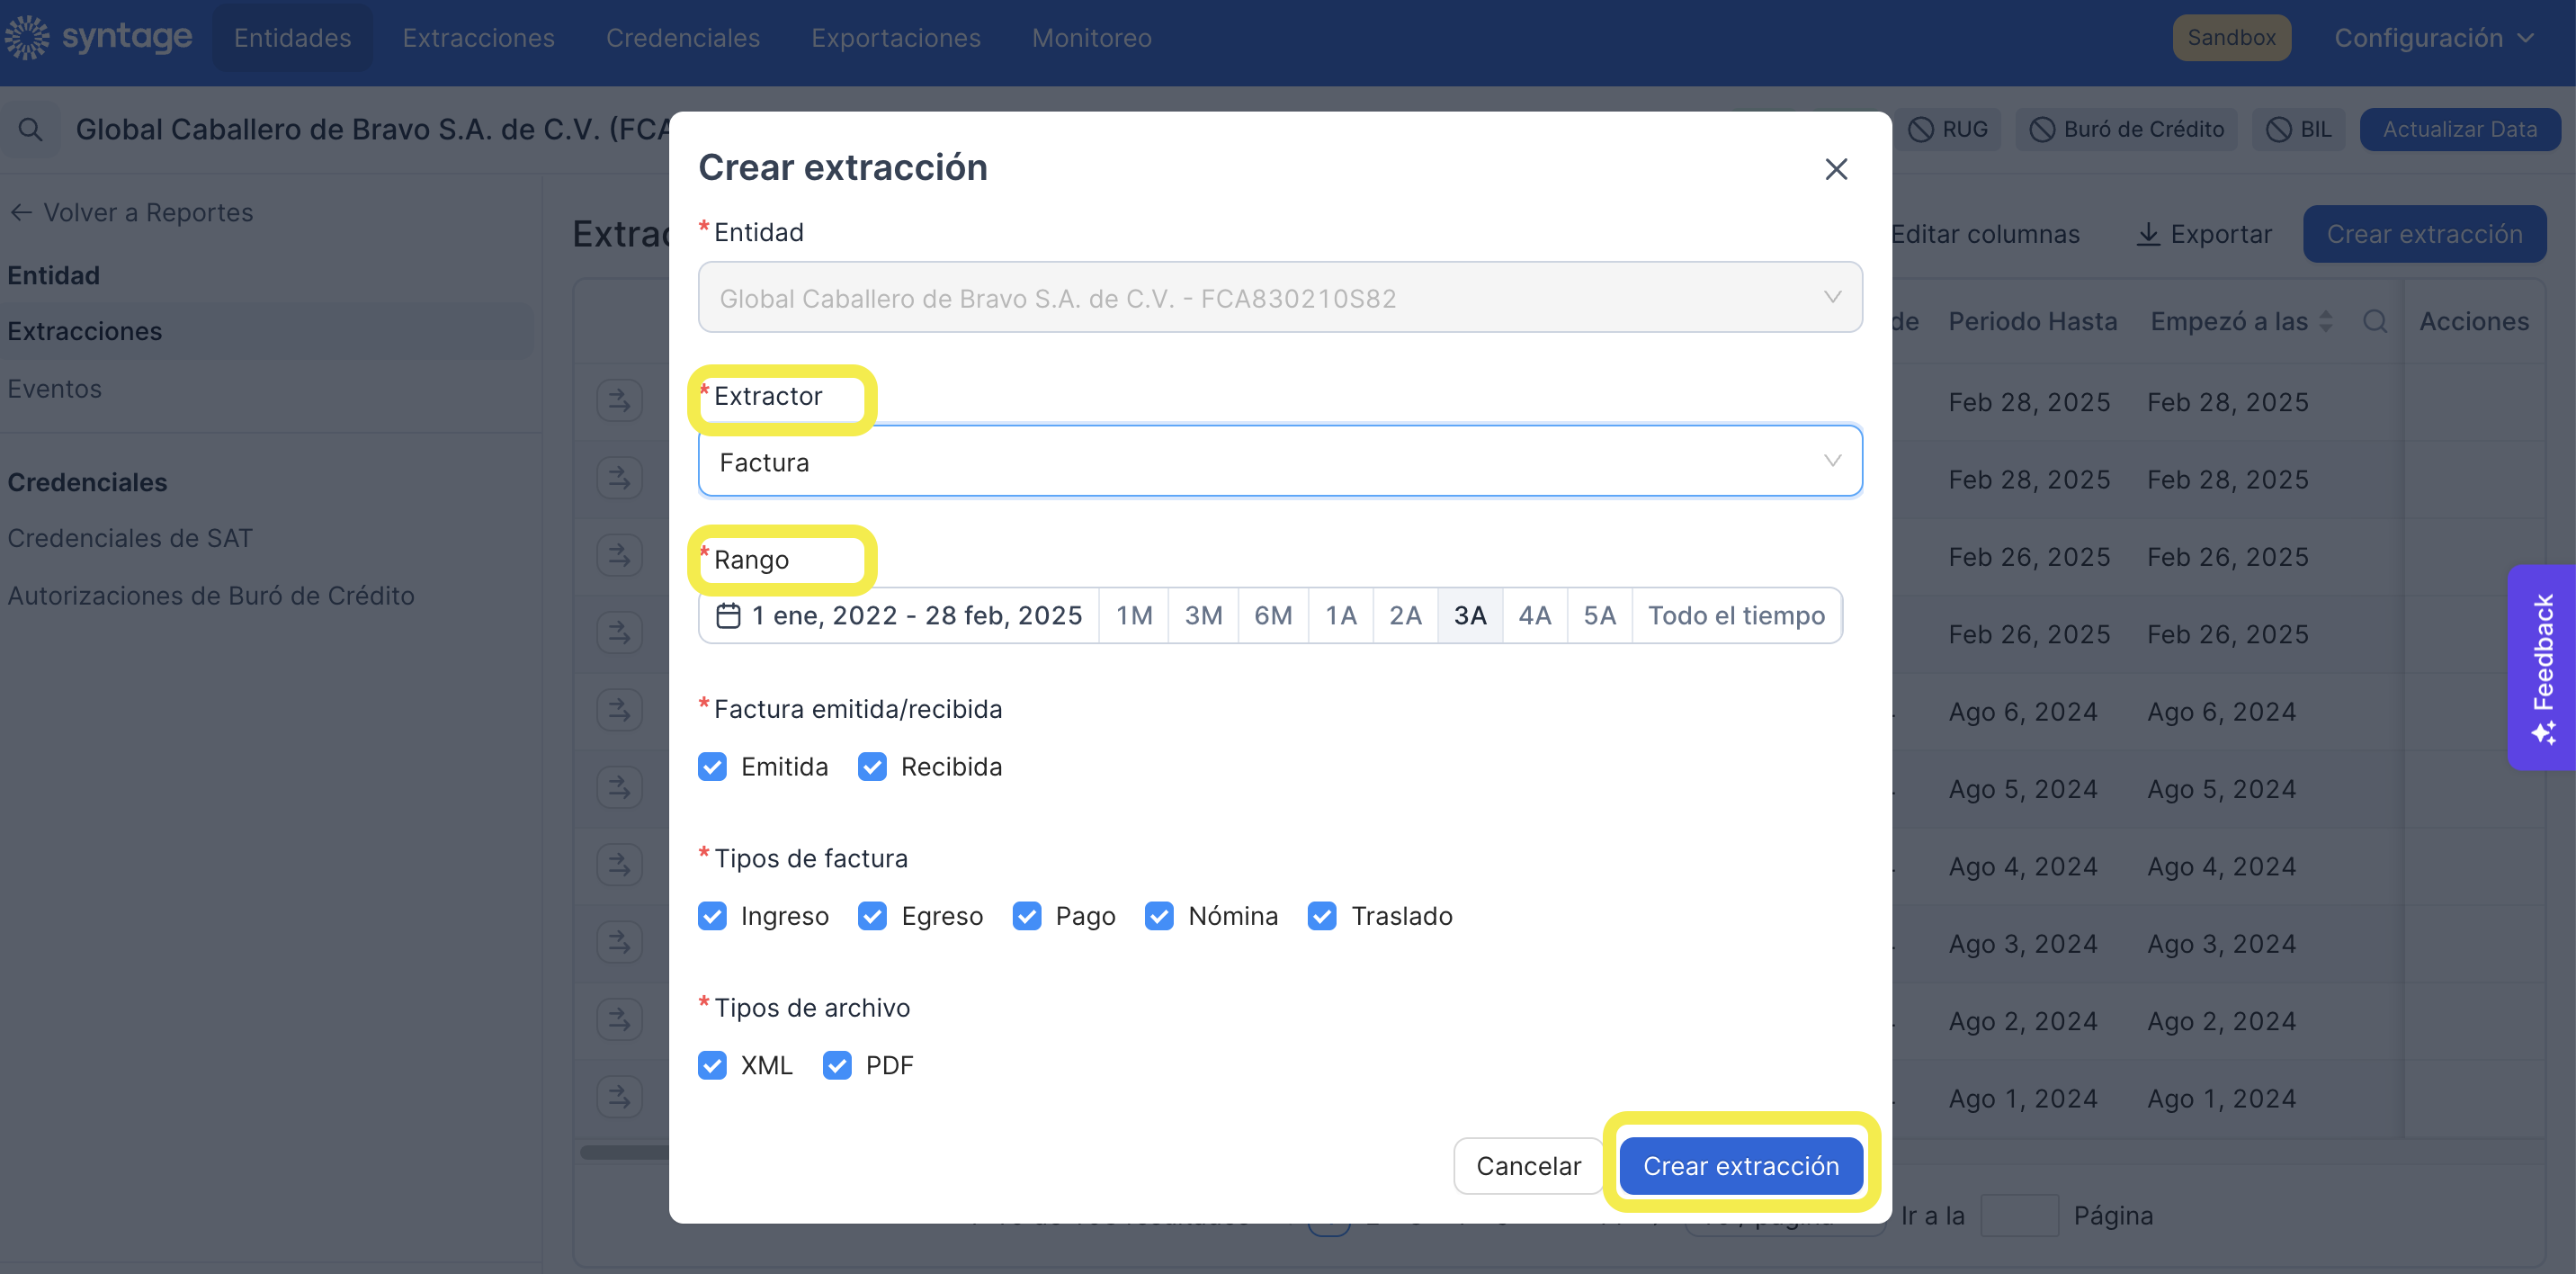Open the Exportaciones nav tab

click(x=895, y=38)
